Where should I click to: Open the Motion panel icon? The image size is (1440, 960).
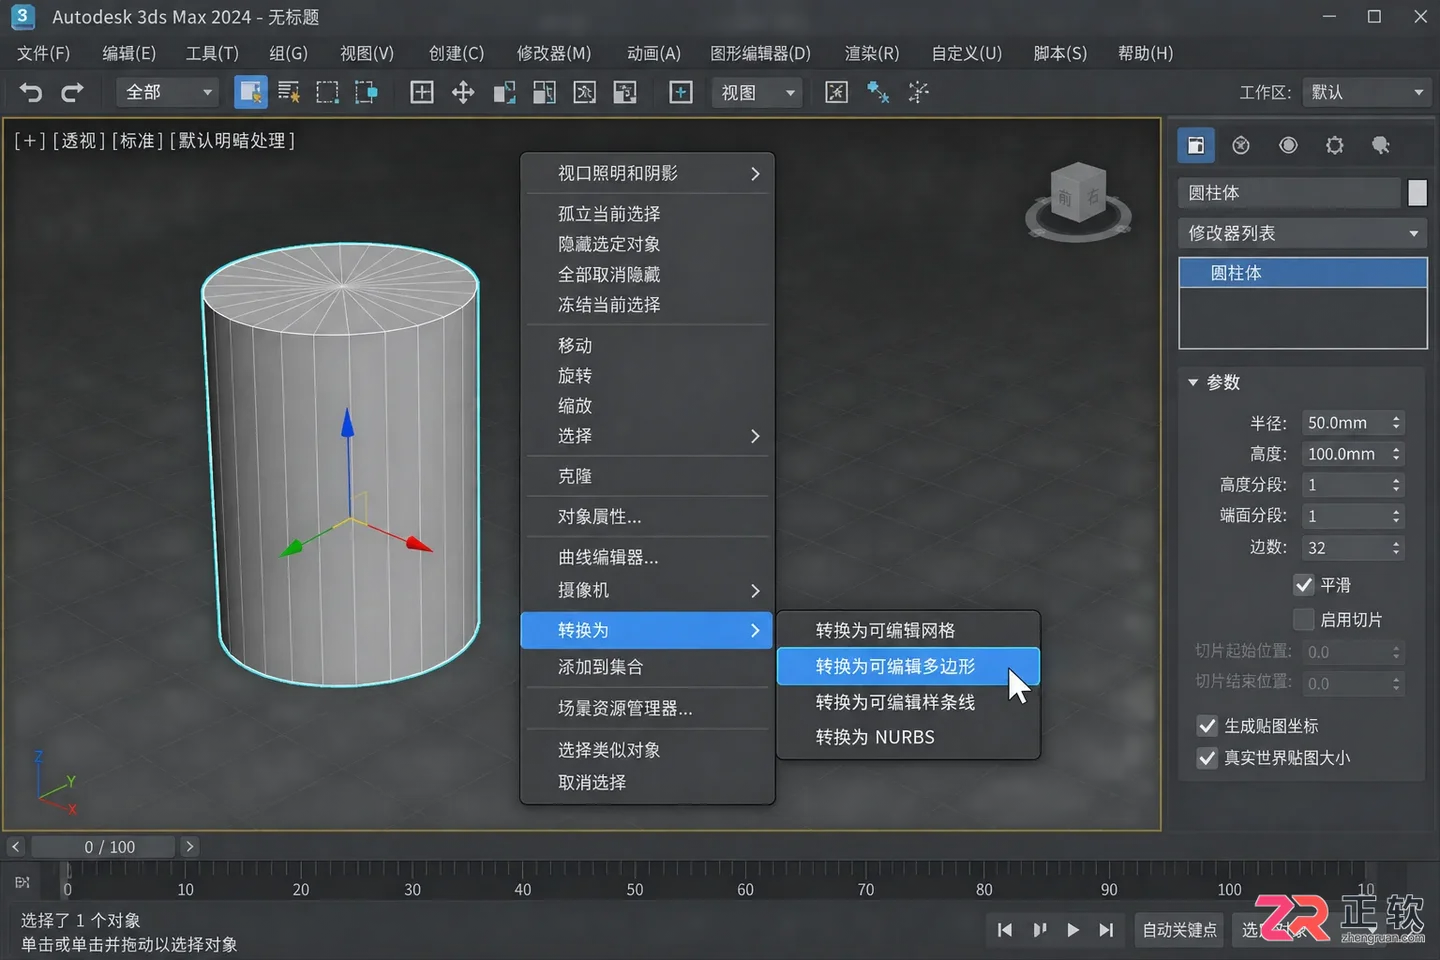click(x=1288, y=145)
